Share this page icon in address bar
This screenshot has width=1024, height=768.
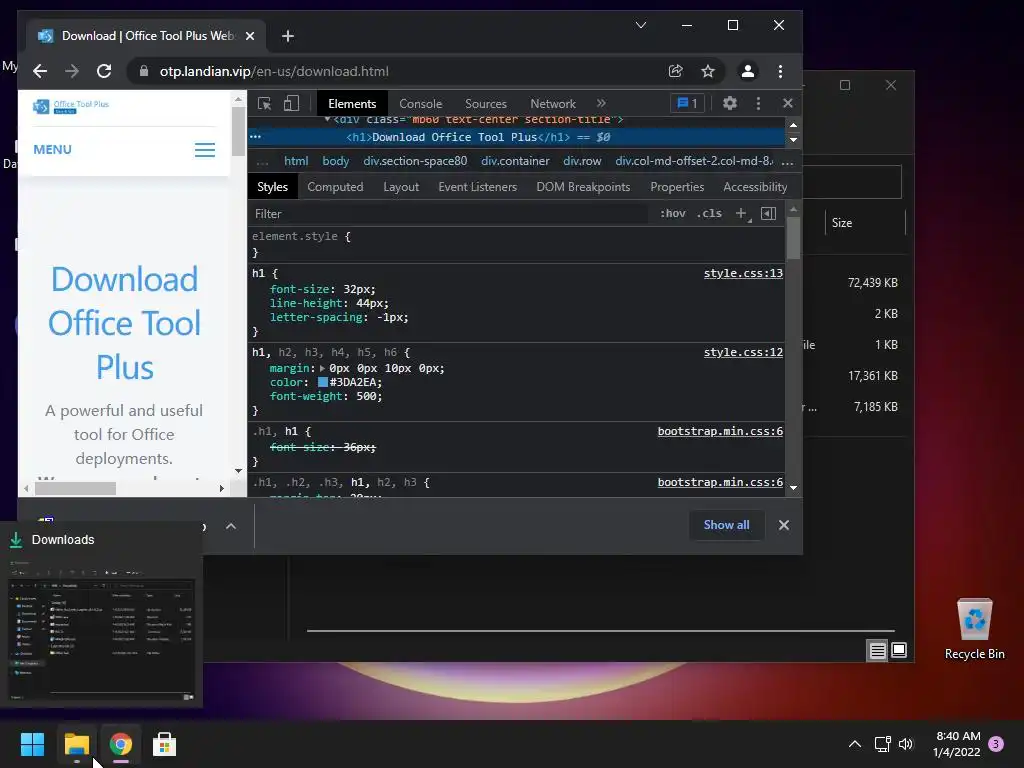[676, 71]
